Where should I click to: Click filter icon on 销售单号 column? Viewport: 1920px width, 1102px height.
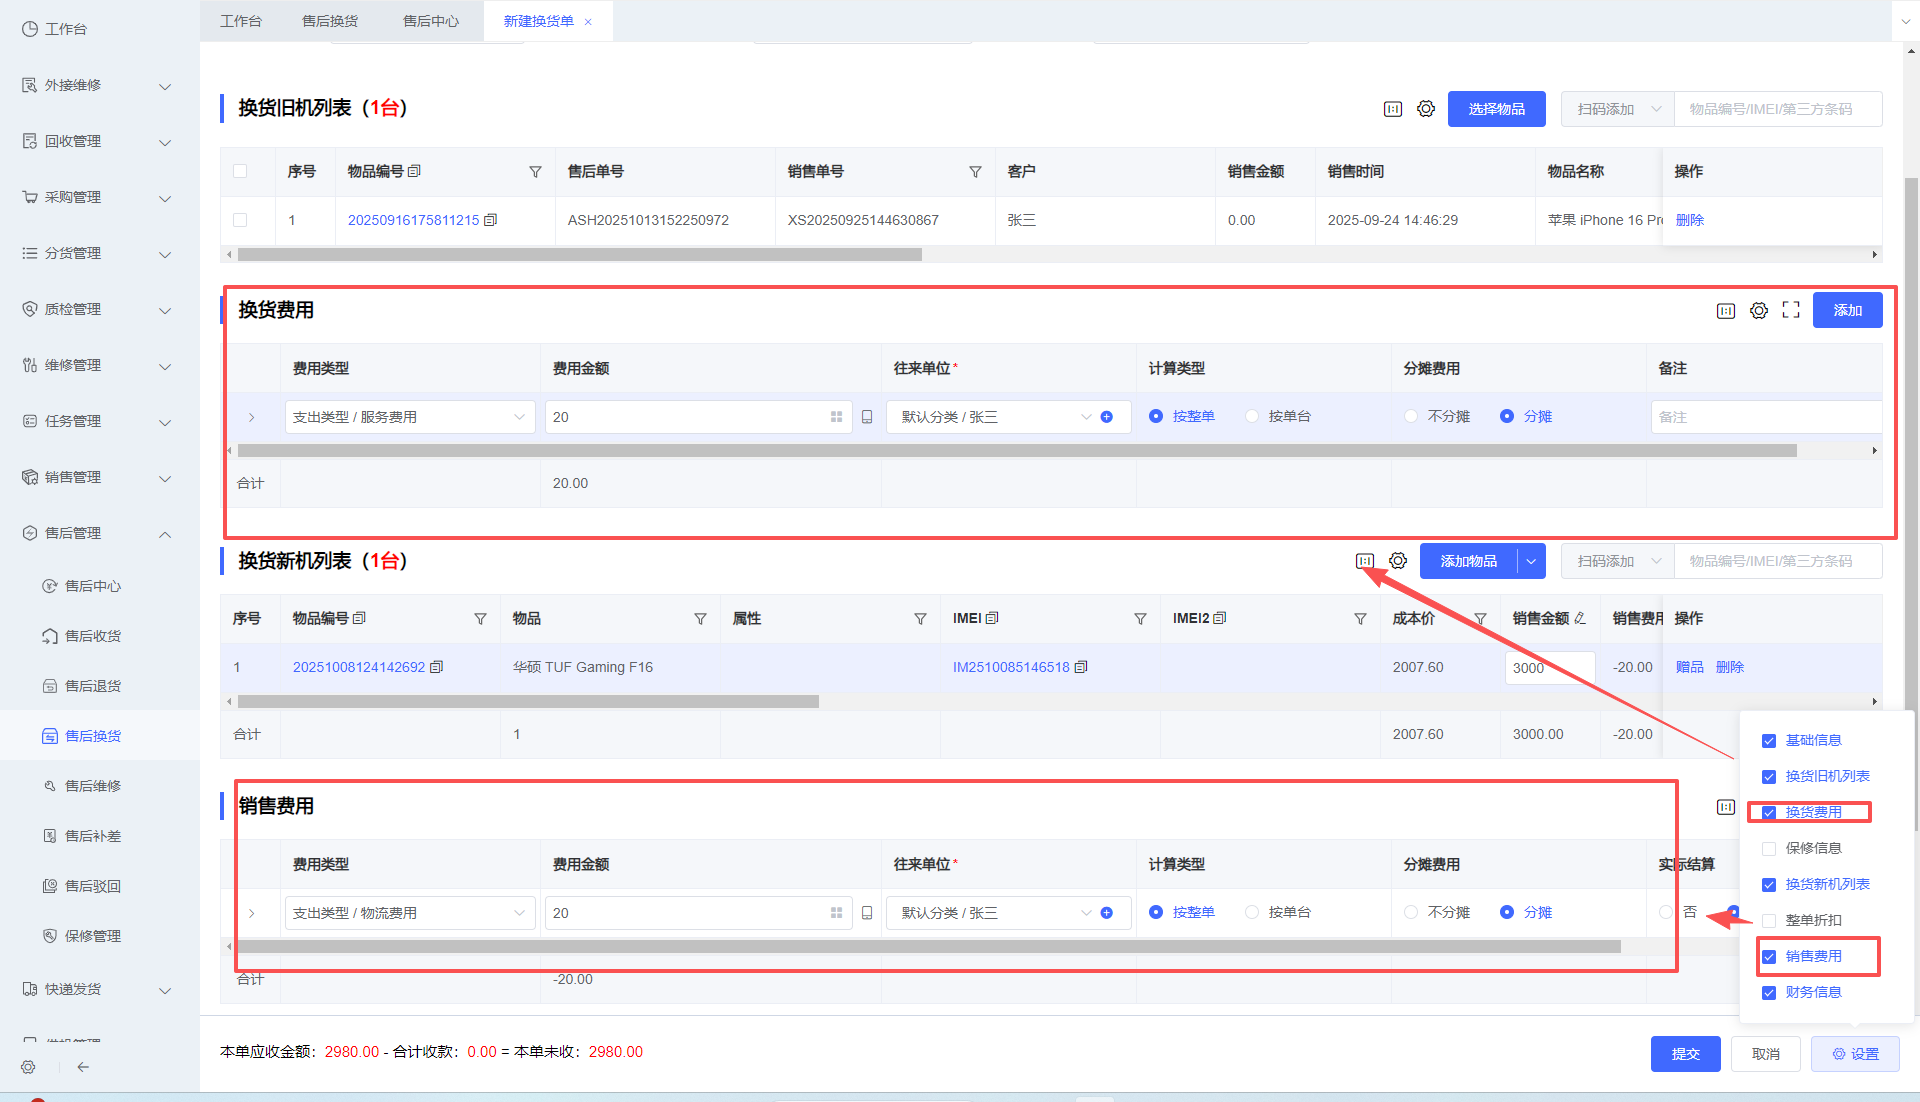point(975,172)
